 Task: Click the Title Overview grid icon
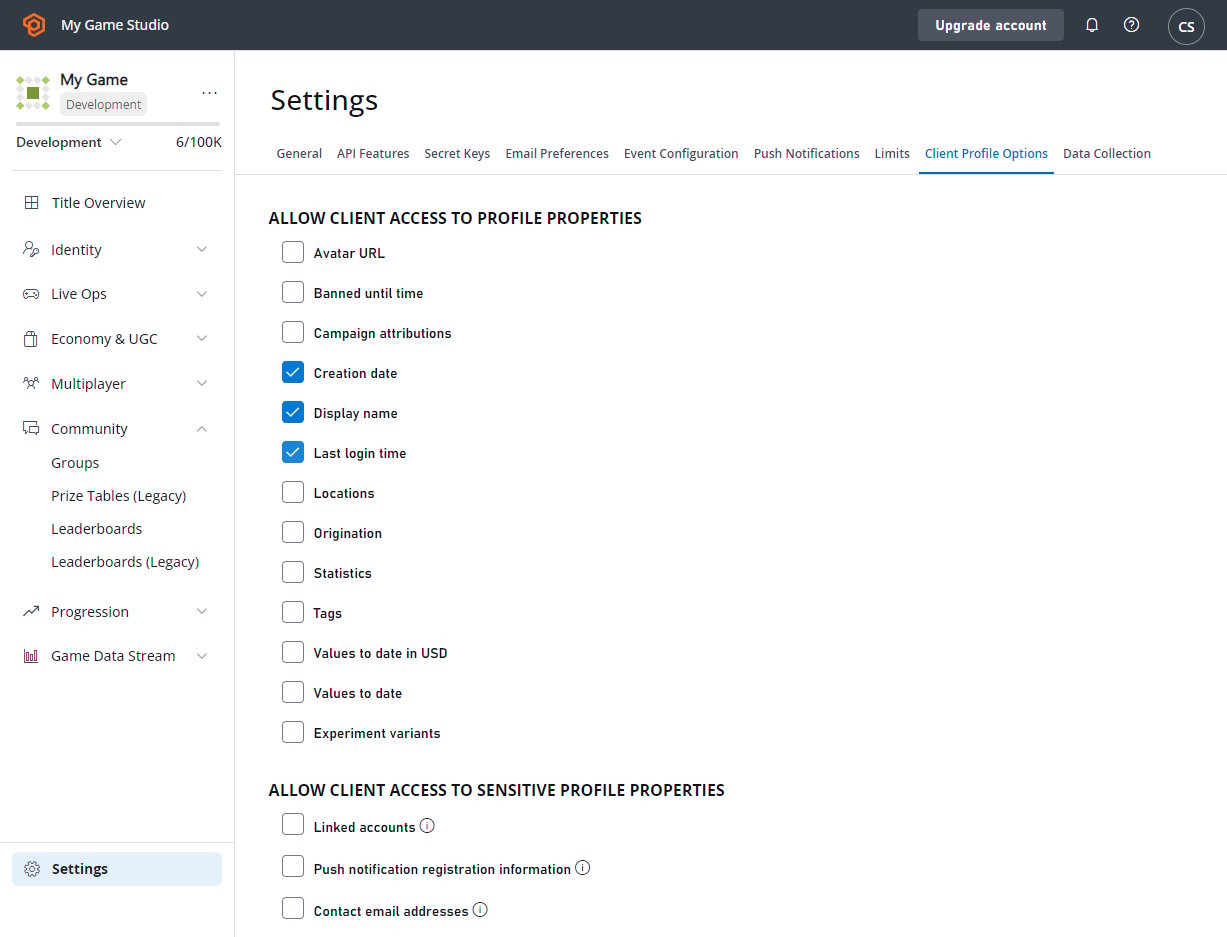coord(31,203)
